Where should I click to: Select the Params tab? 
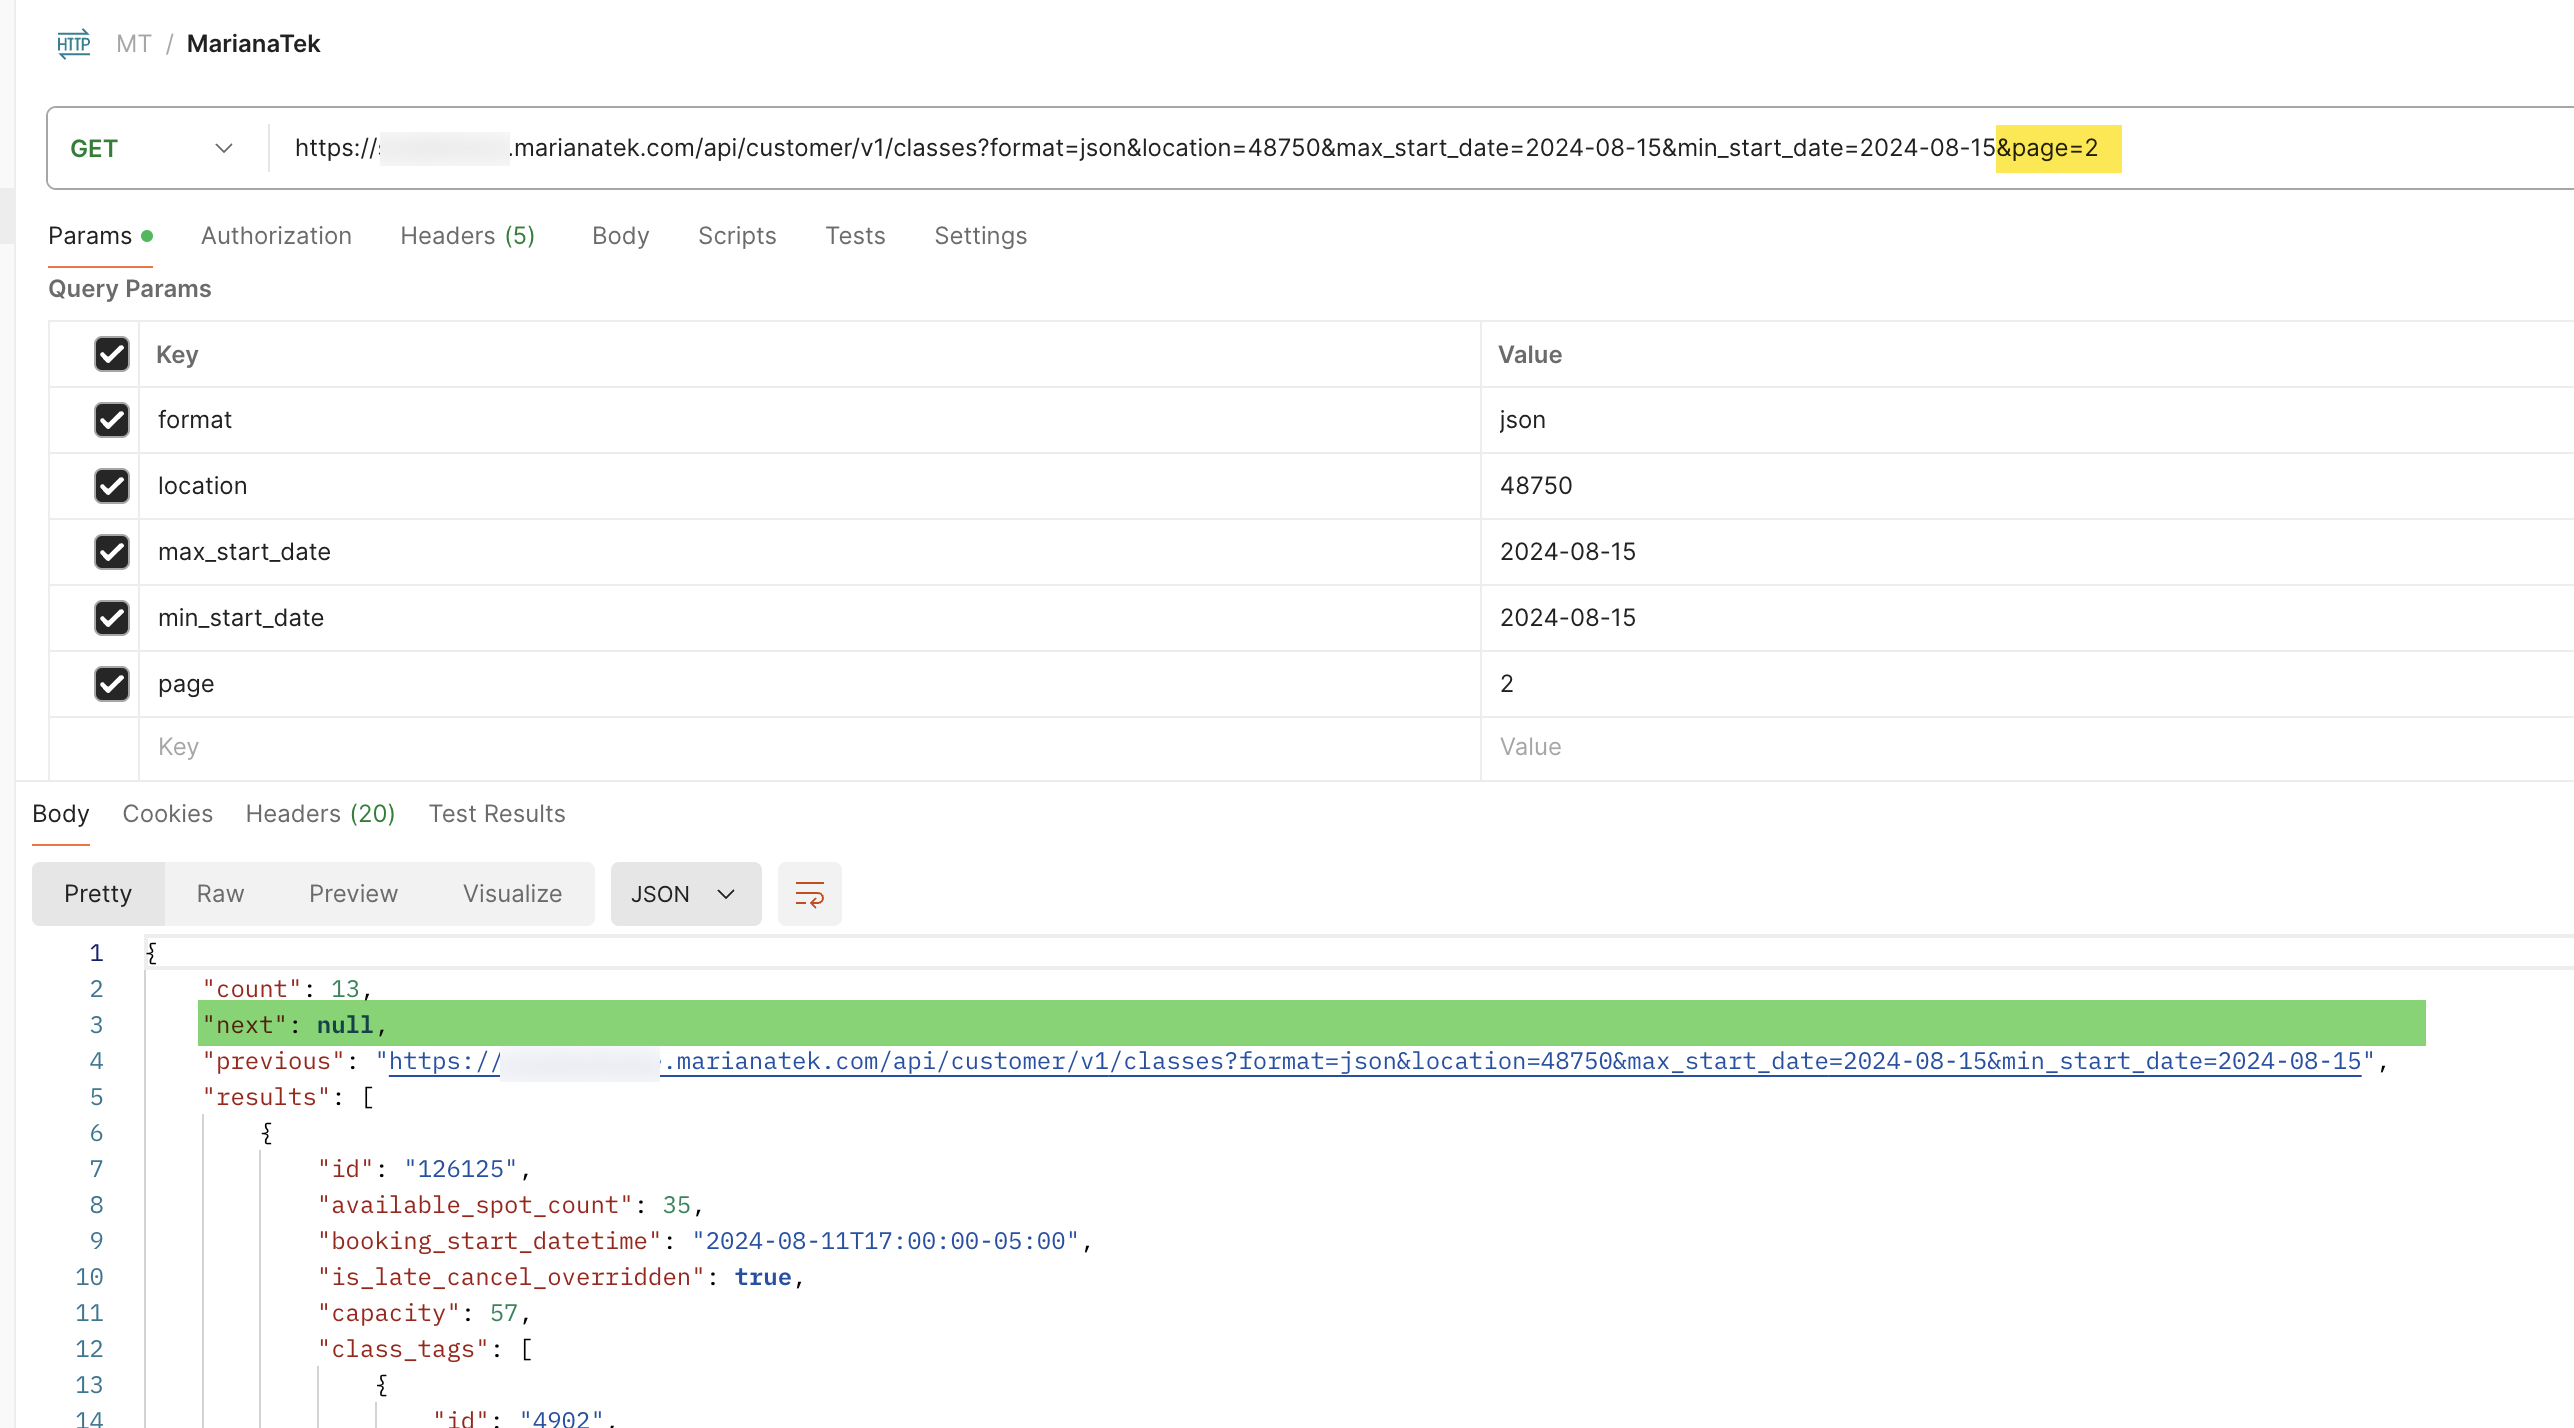(x=100, y=236)
